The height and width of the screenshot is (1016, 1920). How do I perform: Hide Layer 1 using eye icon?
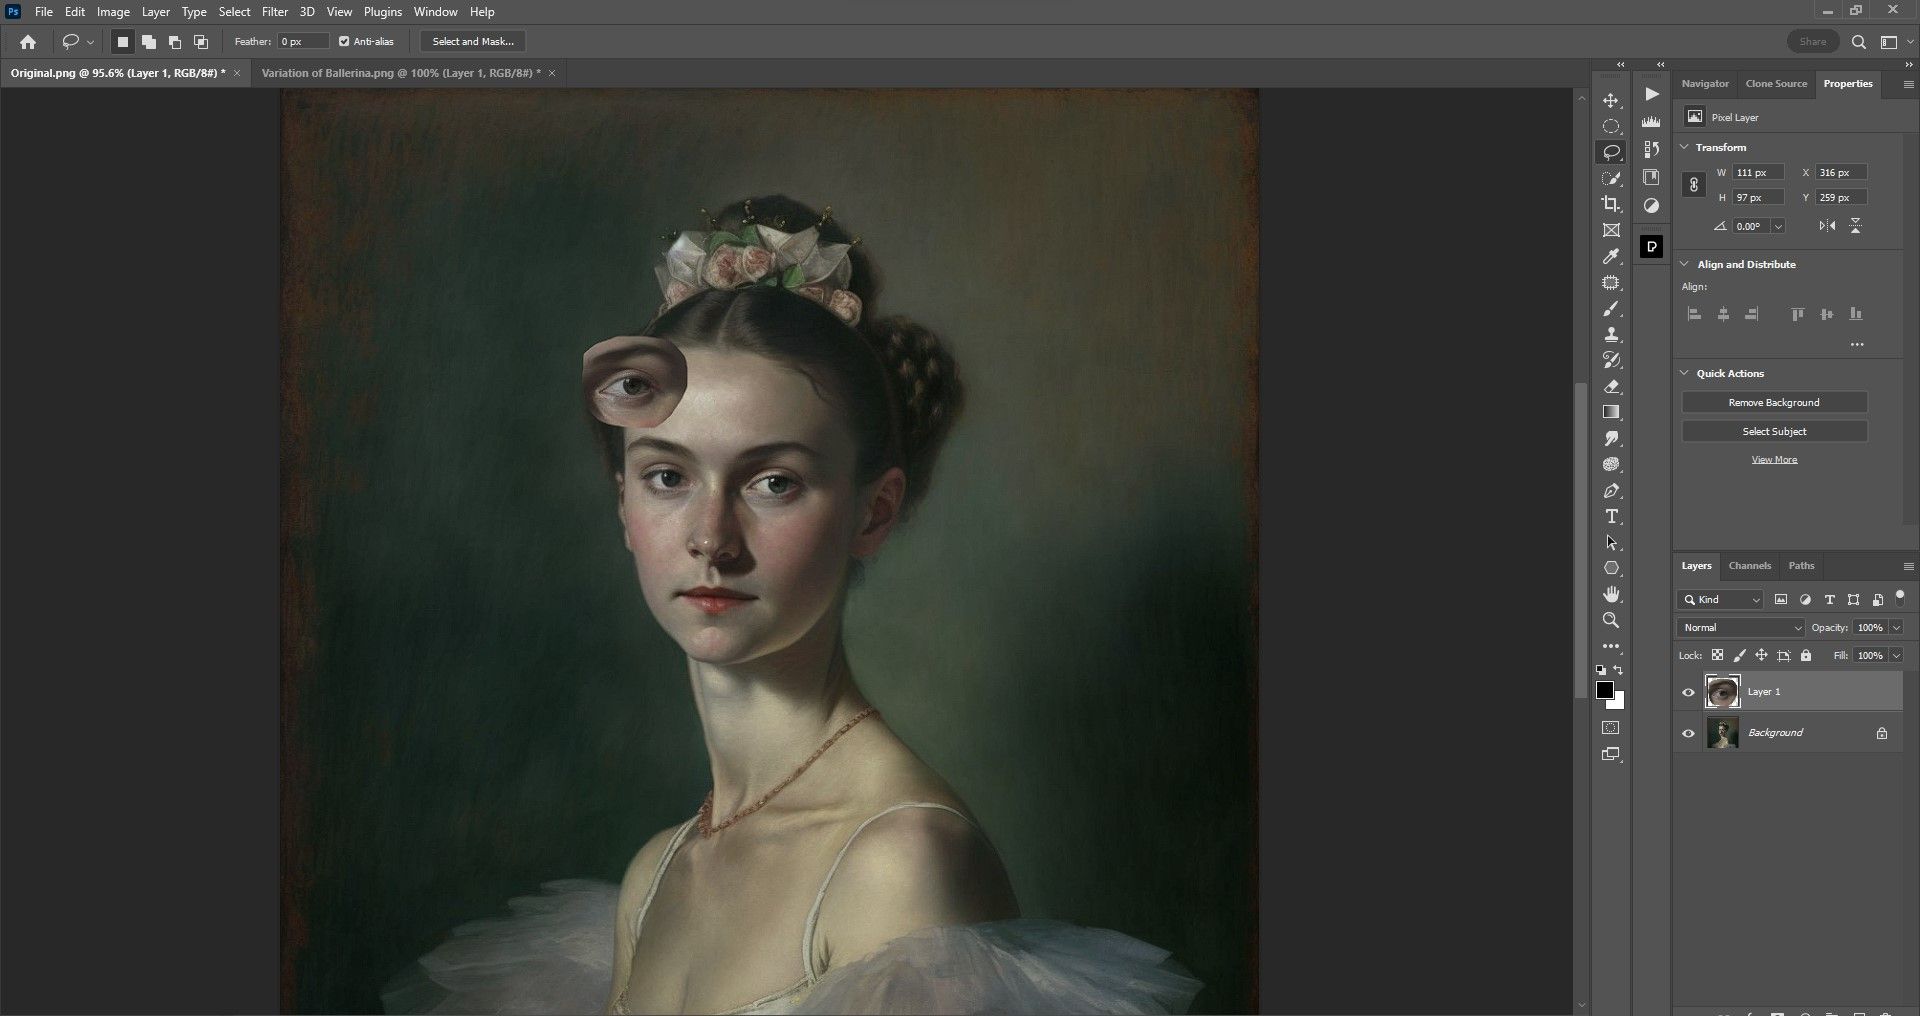pyautogui.click(x=1689, y=692)
